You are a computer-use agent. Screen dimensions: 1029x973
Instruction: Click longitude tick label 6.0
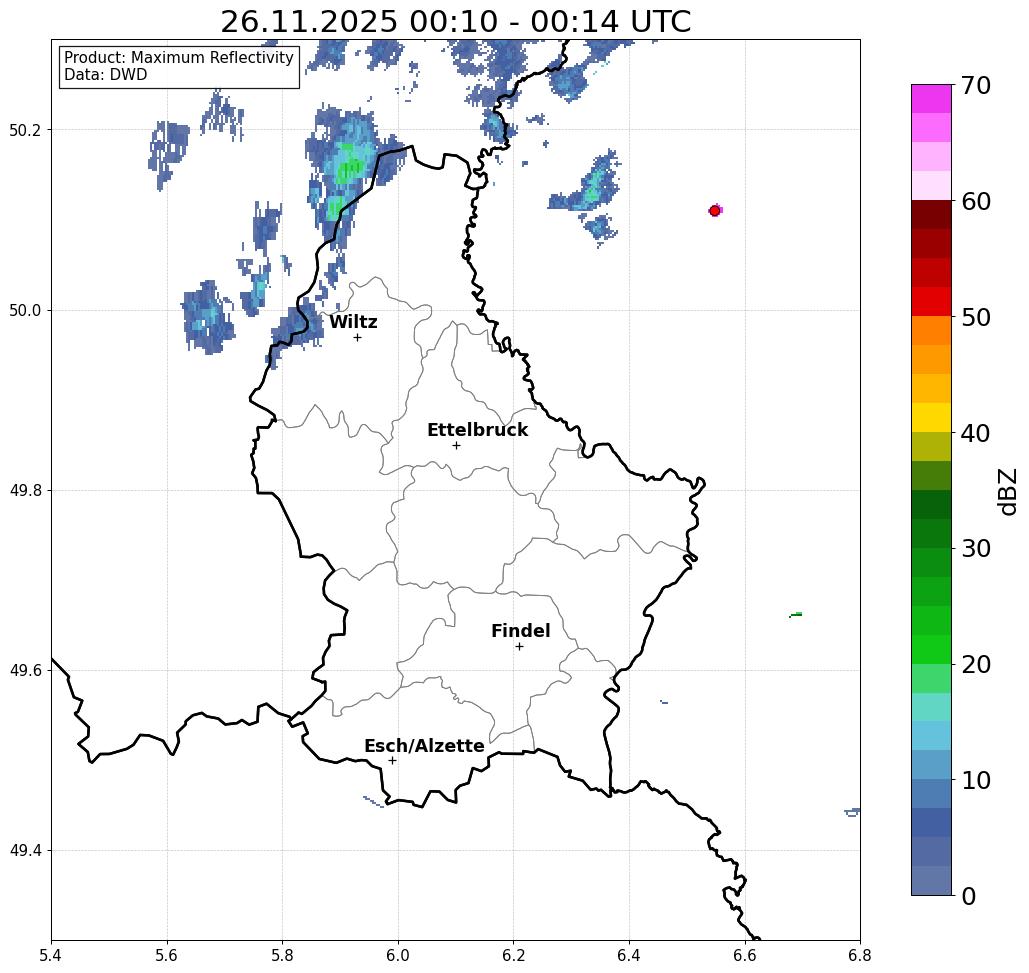pyautogui.click(x=398, y=955)
